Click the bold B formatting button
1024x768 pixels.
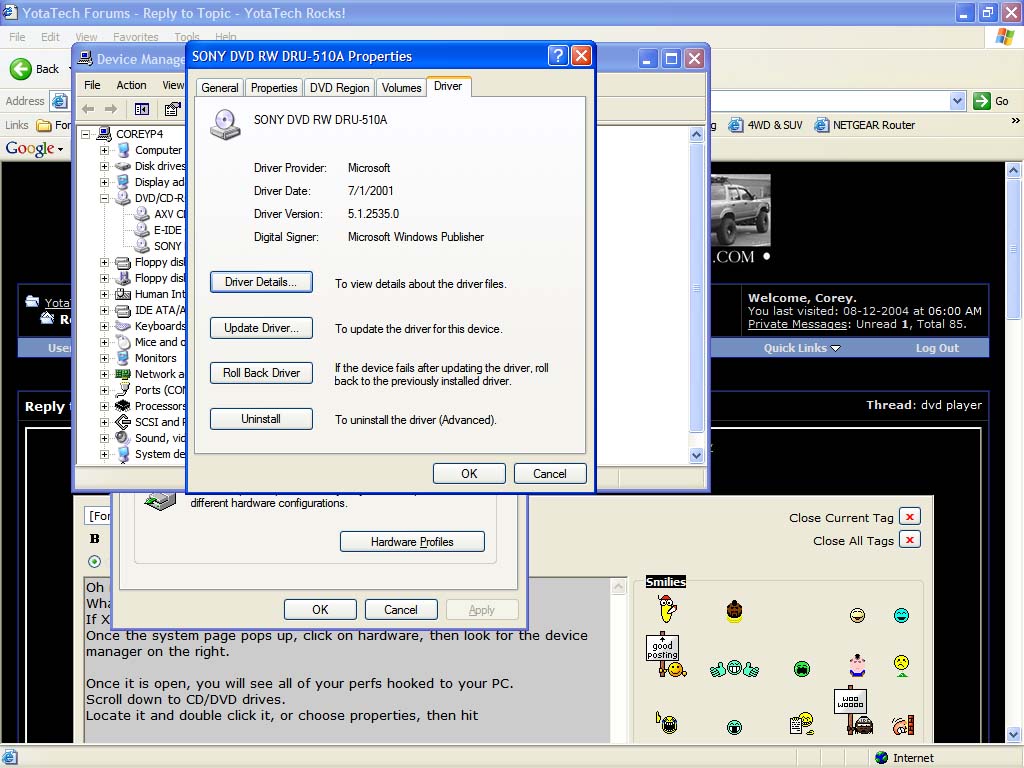pos(95,539)
